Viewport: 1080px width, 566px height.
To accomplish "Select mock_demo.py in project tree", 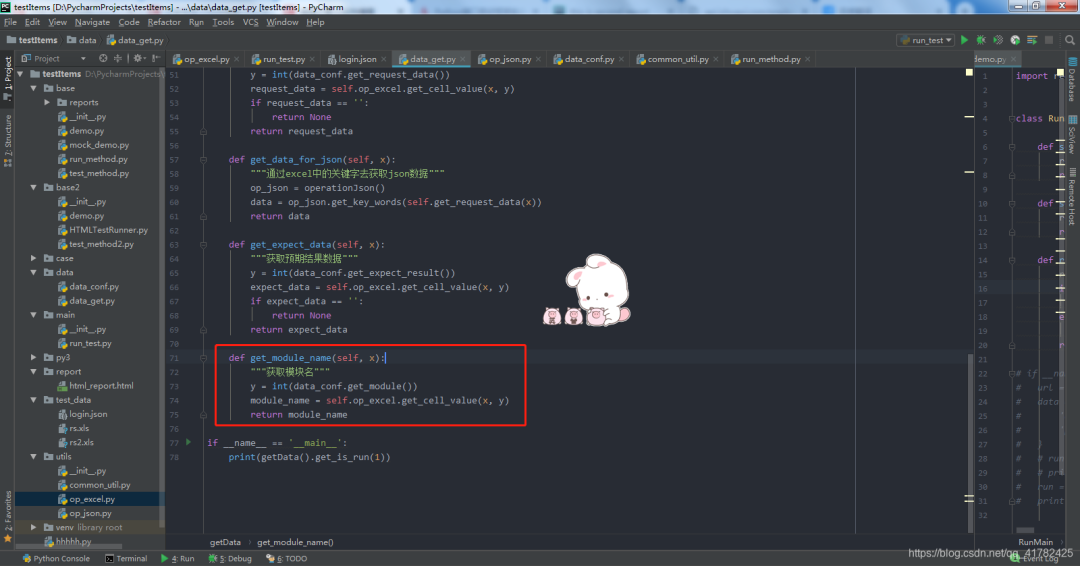I will 98,145.
